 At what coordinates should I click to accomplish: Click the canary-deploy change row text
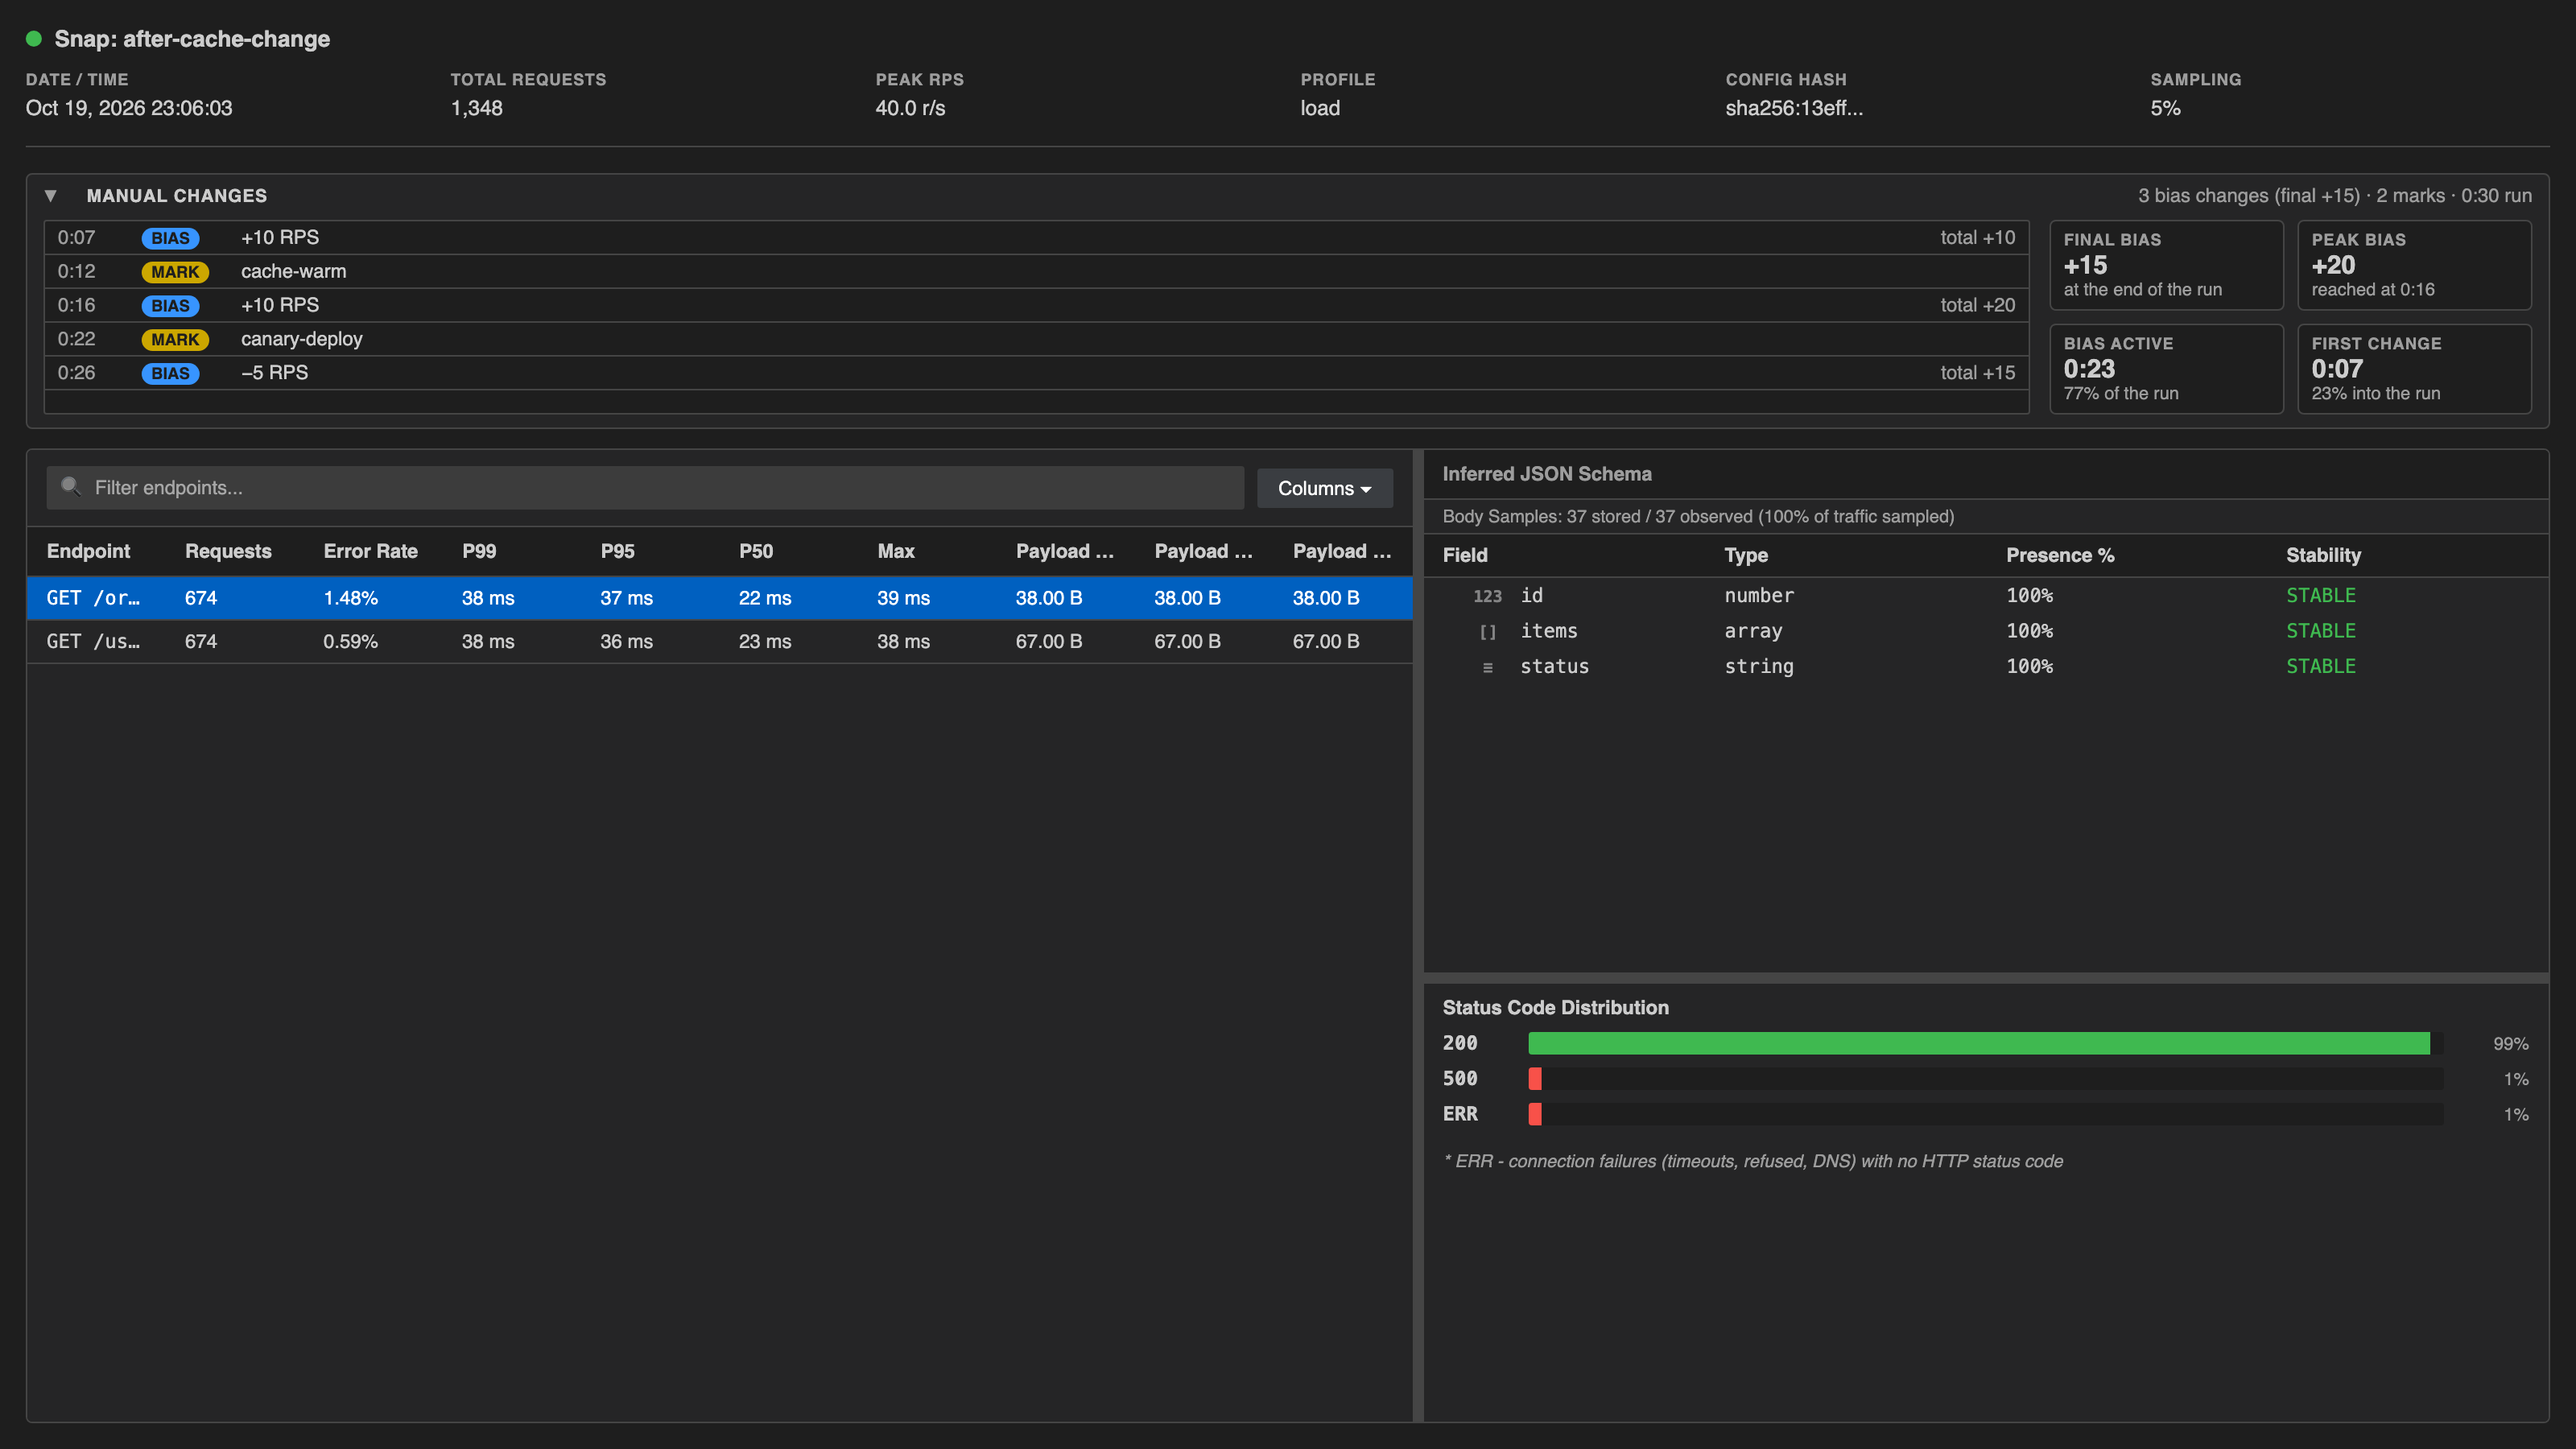[301, 339]
